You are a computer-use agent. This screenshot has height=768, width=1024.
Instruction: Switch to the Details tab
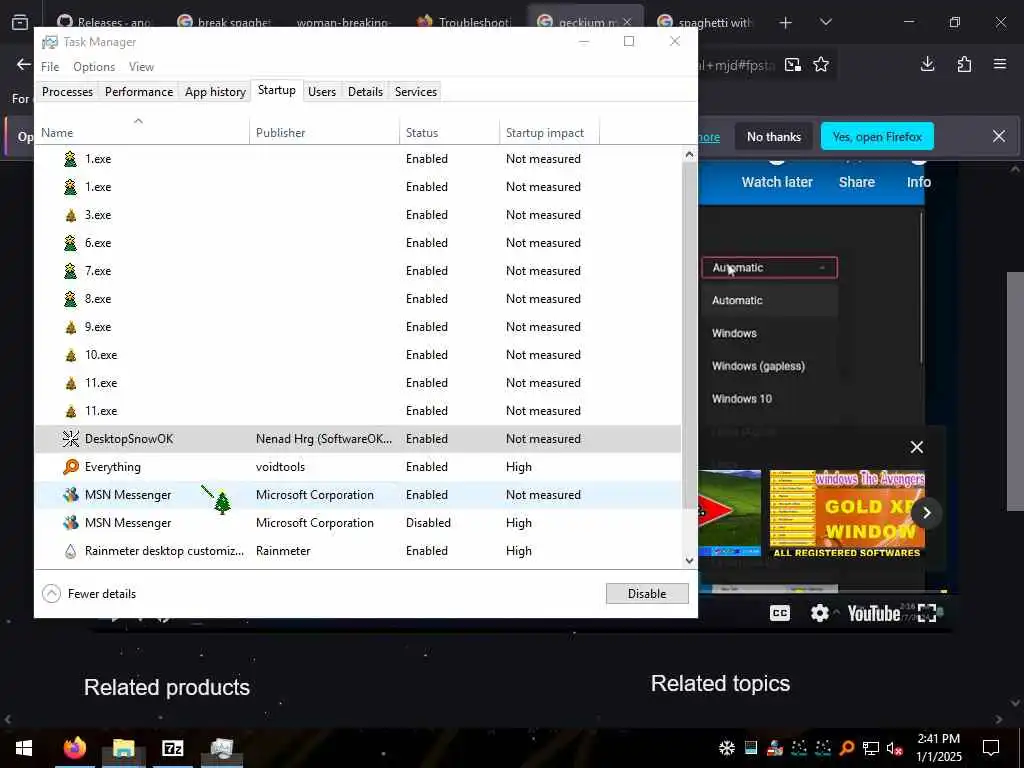(365, 91)
